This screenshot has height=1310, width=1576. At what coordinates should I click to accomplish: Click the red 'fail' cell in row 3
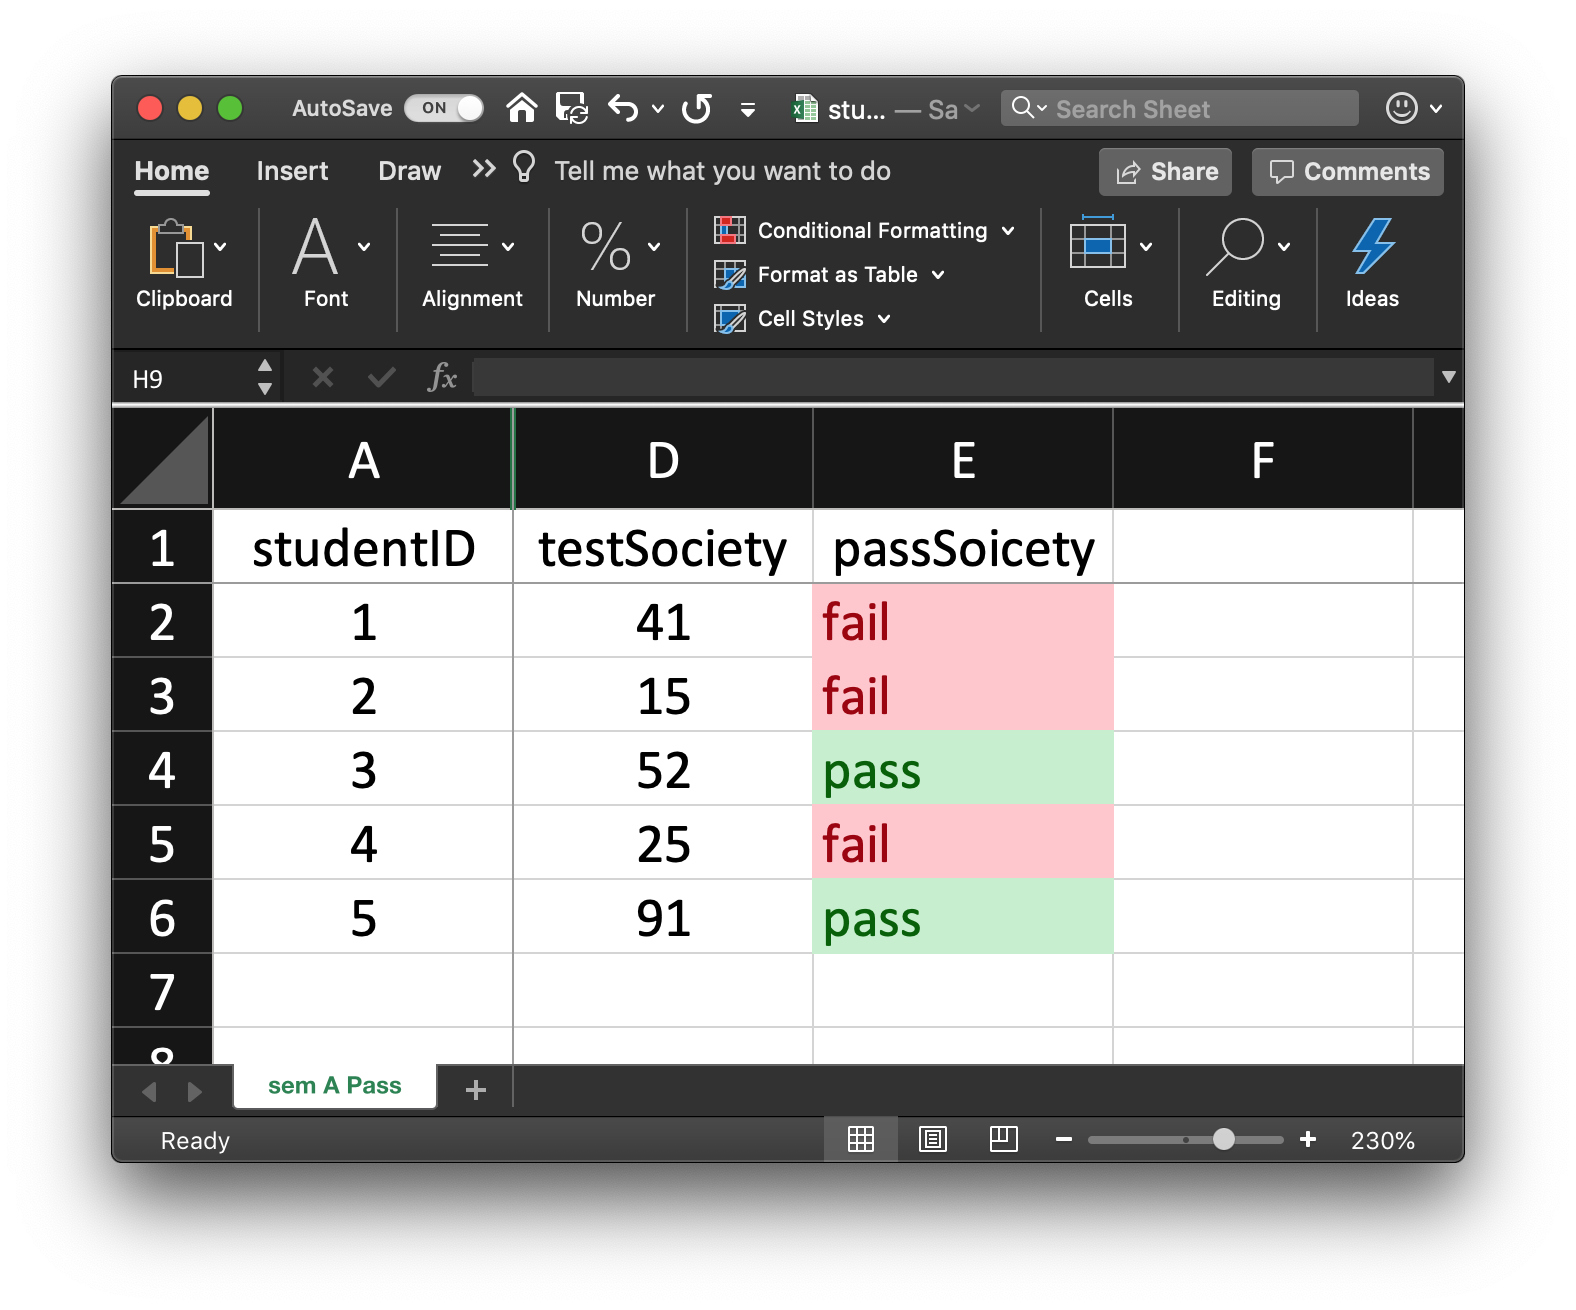[963, 695]
